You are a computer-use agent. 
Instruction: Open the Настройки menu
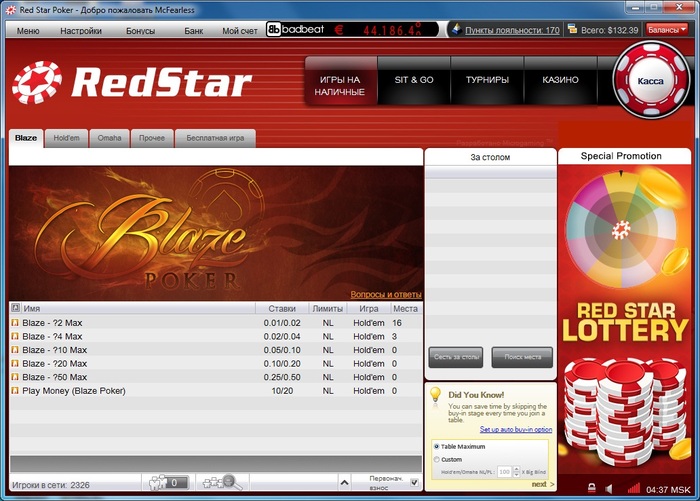(81, 31)
